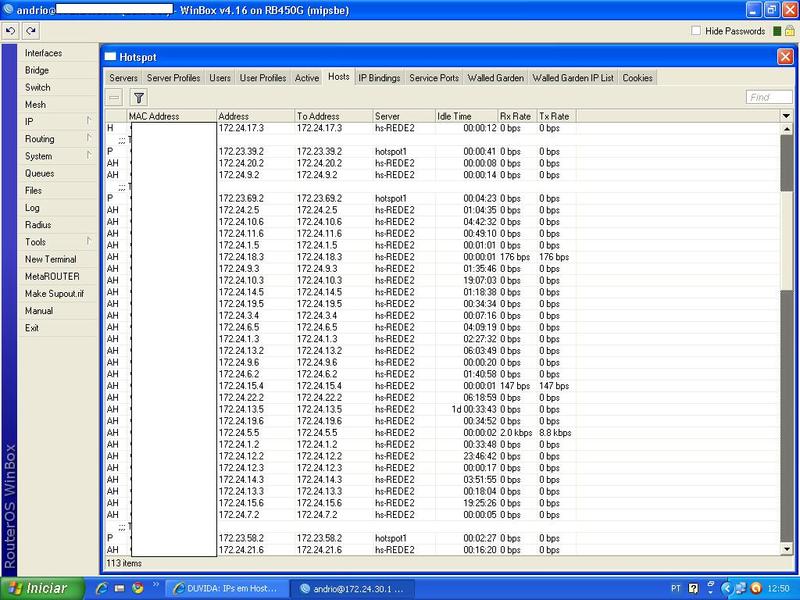The height and width of the screenshot is (600, 800).
Task: Click the Redo arrow icon in WinBox toolbar
Action: 31,31
